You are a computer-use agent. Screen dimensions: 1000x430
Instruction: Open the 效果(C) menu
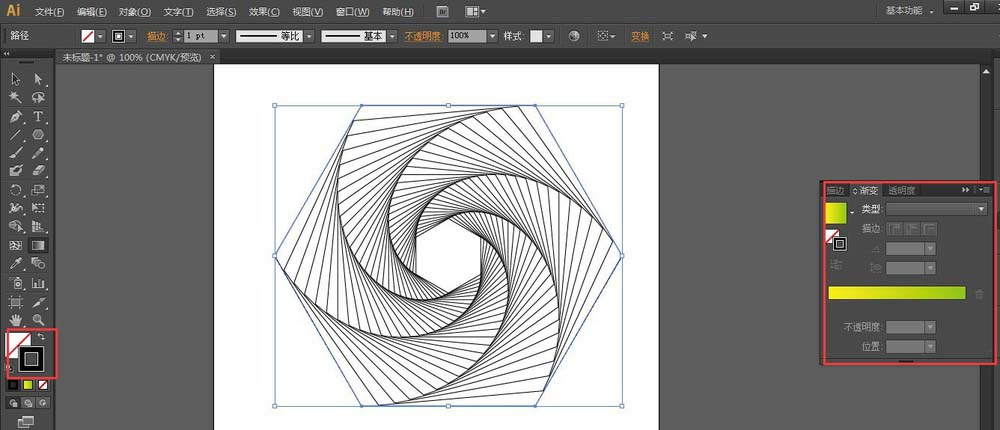coord(264,12)
